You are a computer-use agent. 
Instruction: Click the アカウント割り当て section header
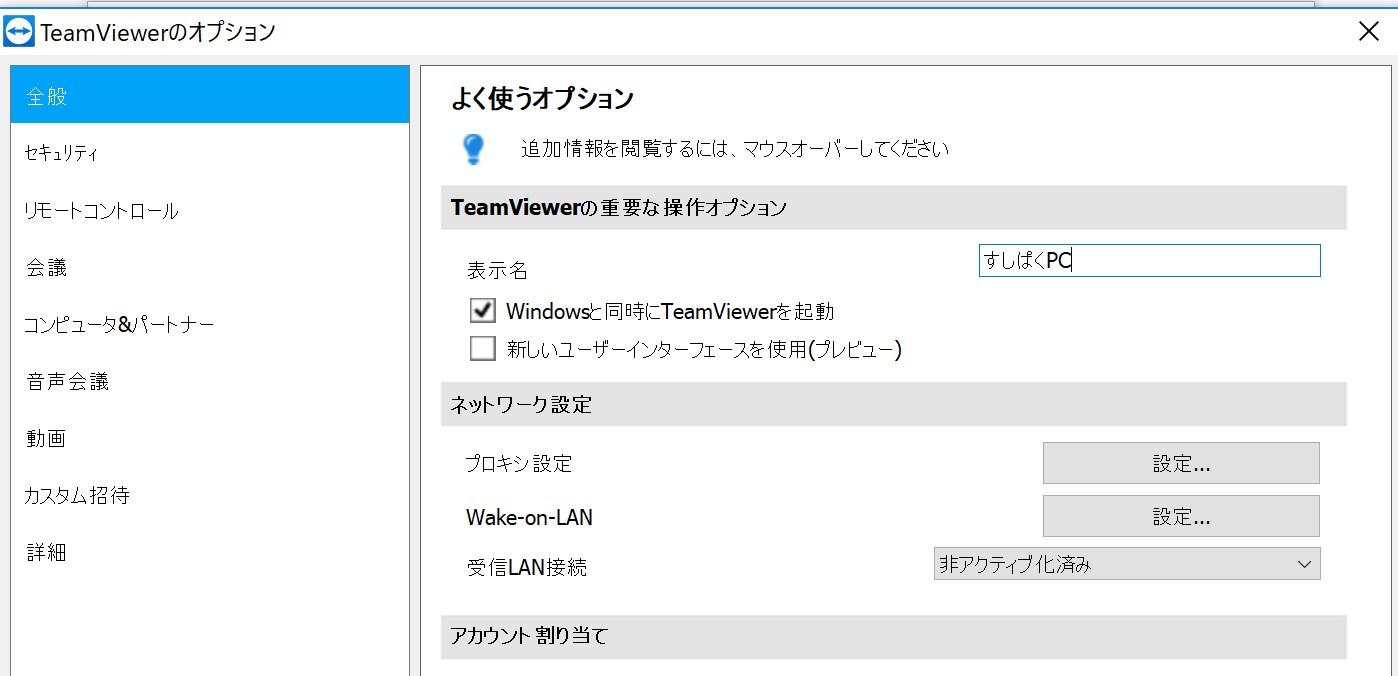pyautogui.click(x=893, y=636)
